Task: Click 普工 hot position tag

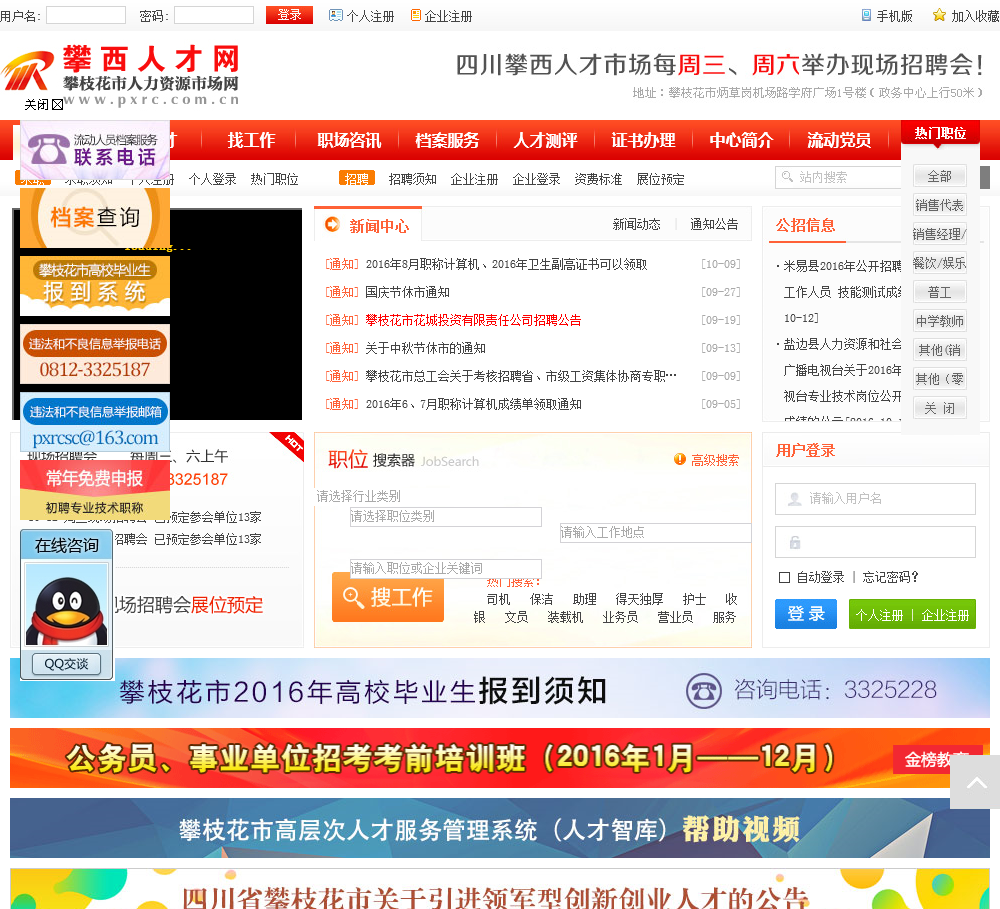Action: click(939, 292)
